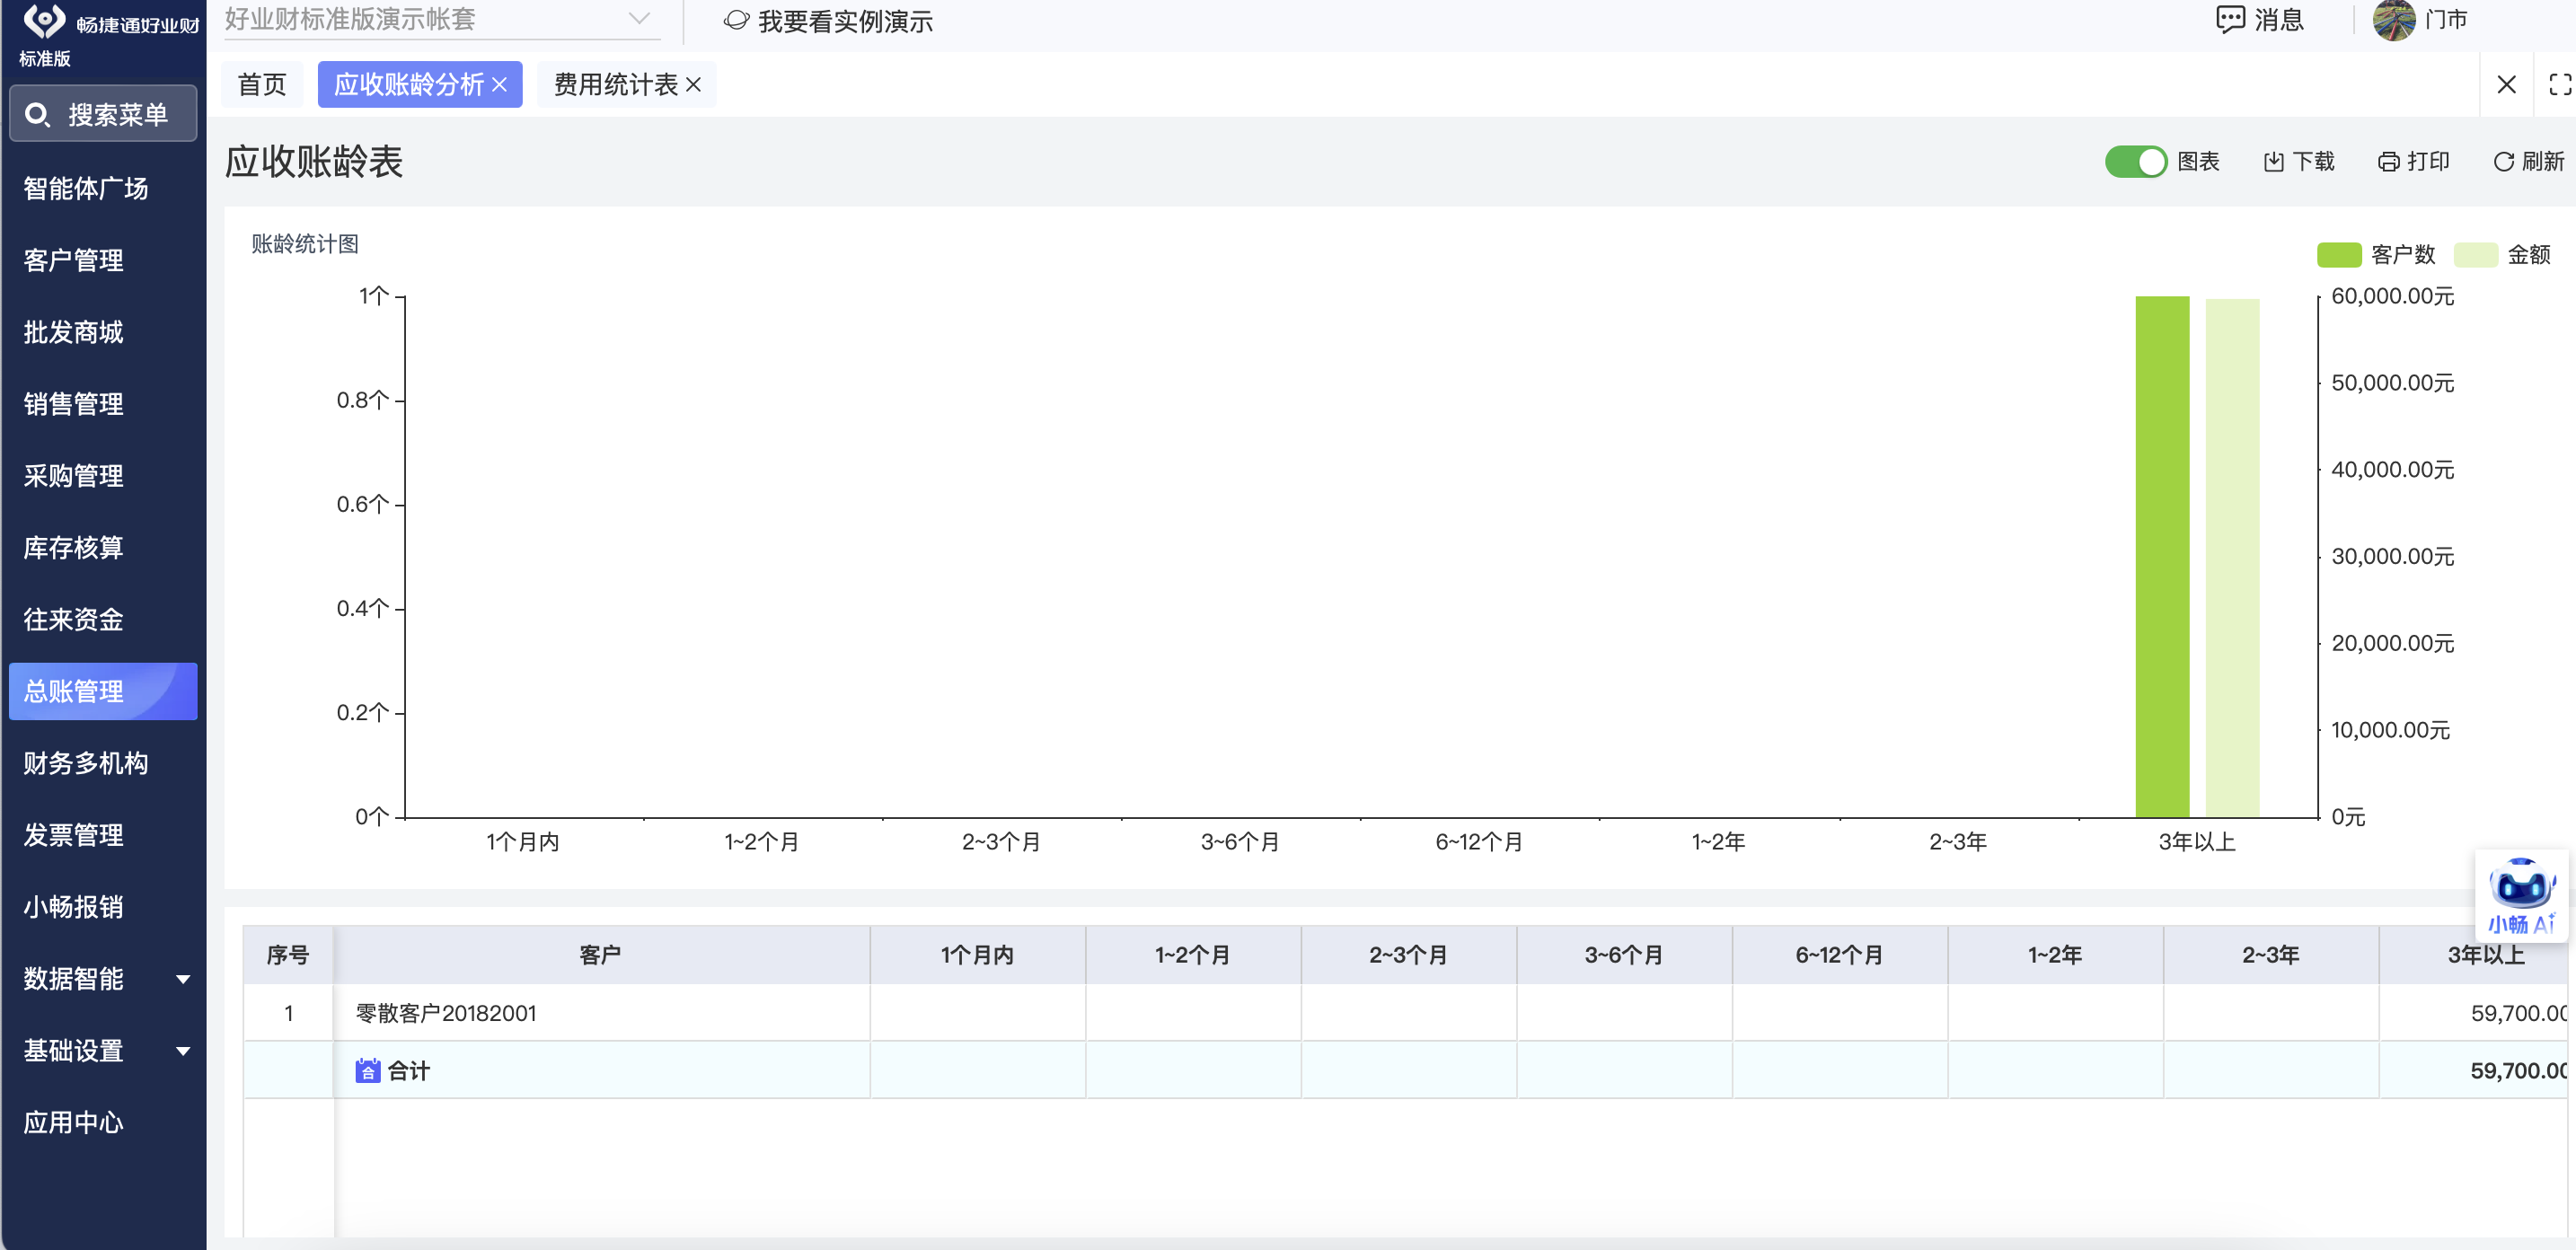Click the refresh icon button

[x=2503, y=162]
